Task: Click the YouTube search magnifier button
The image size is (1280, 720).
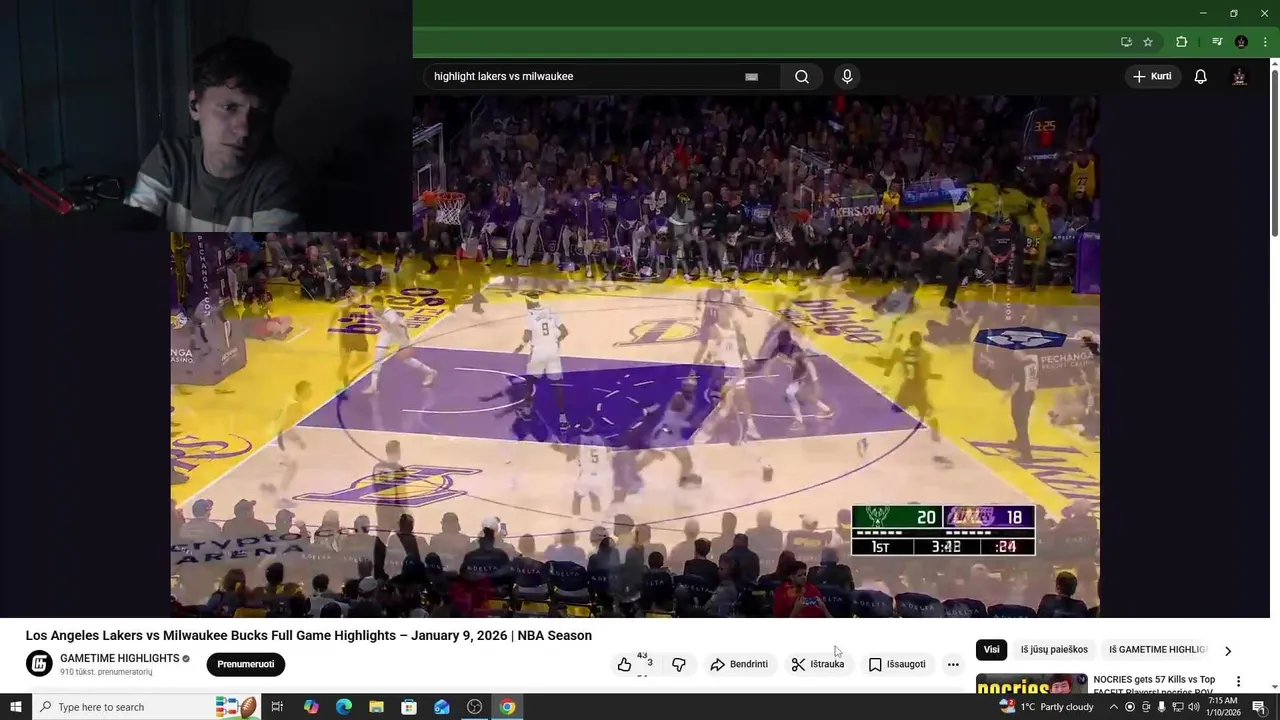Action: (x=802, y=77)
